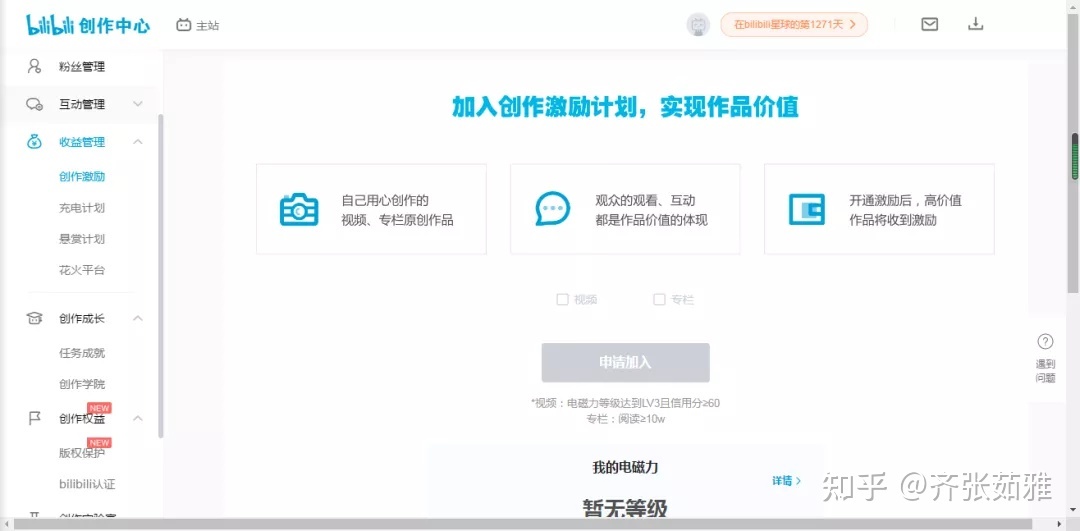Click the 粉丝管理 person icon

pyautogui.click(x=35, y=66)
